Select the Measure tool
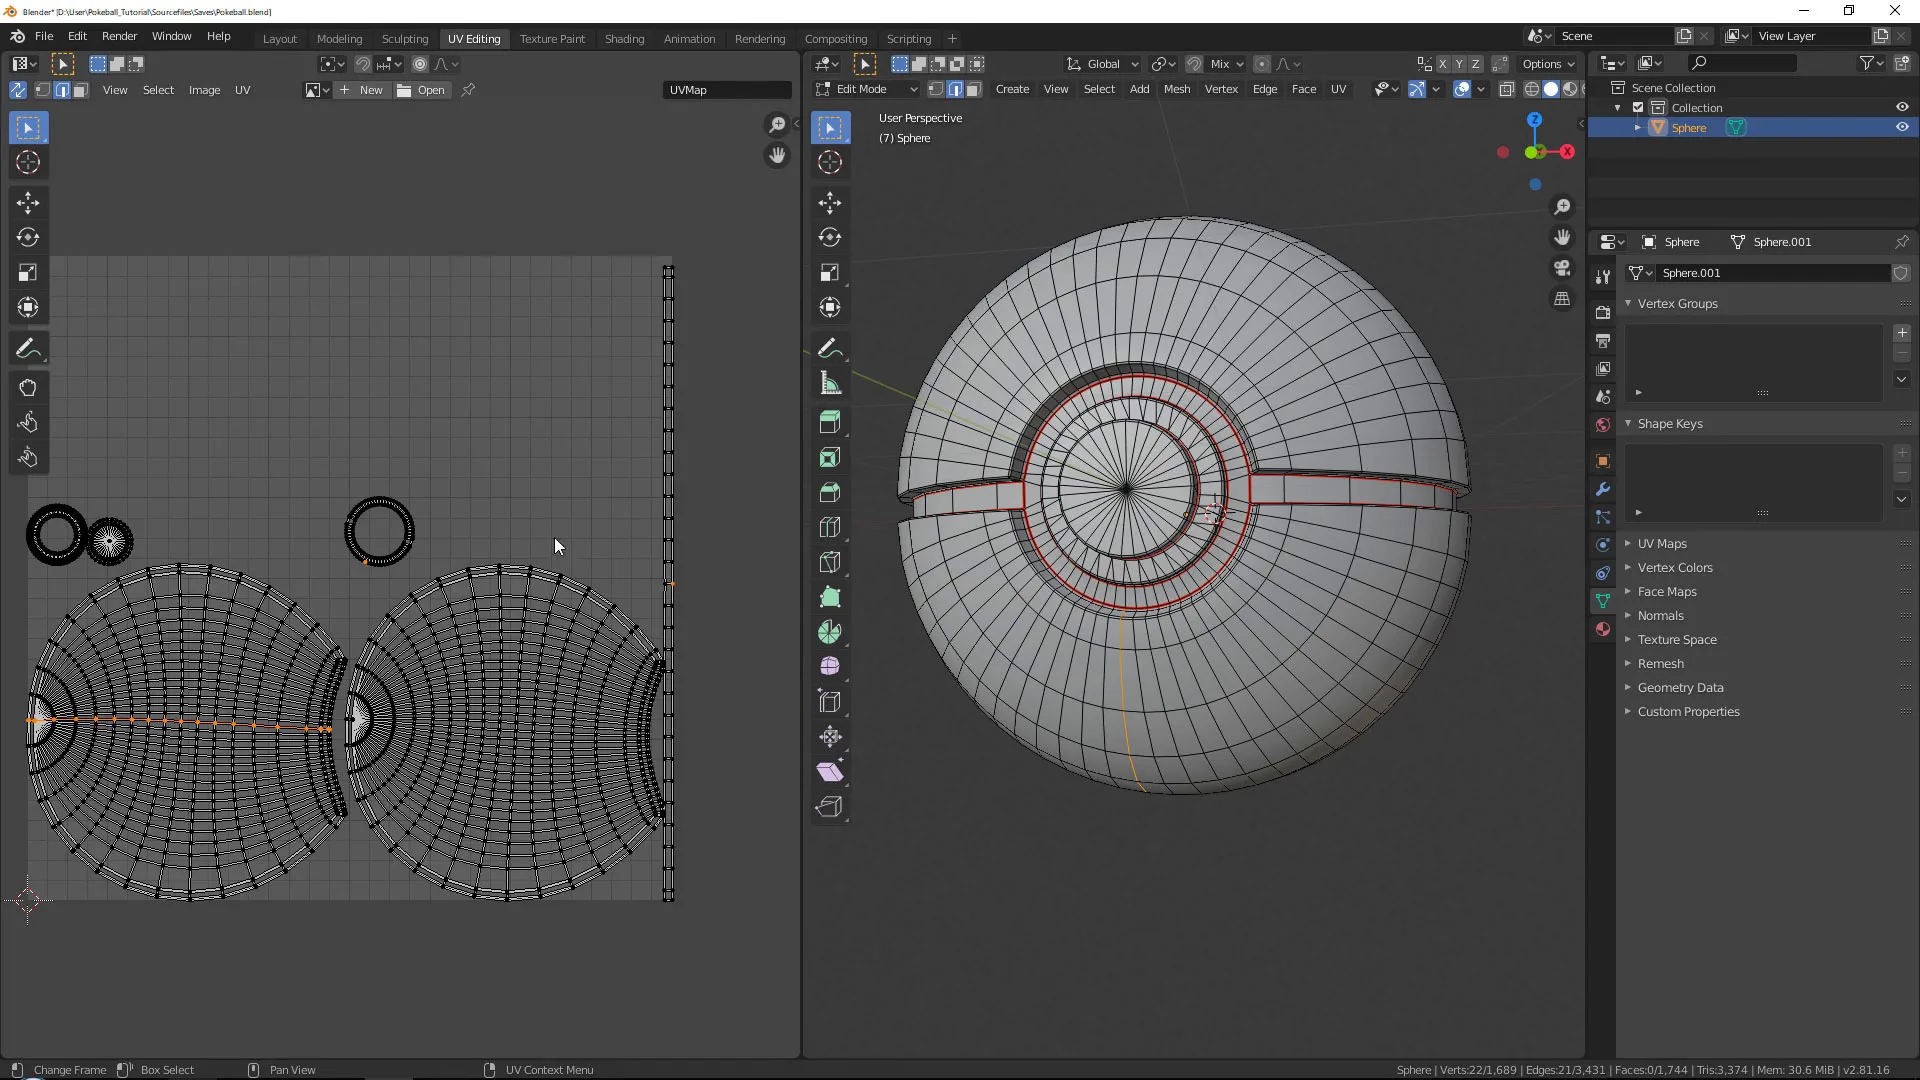1920x1080 pixels. click(x=829, y=383)
